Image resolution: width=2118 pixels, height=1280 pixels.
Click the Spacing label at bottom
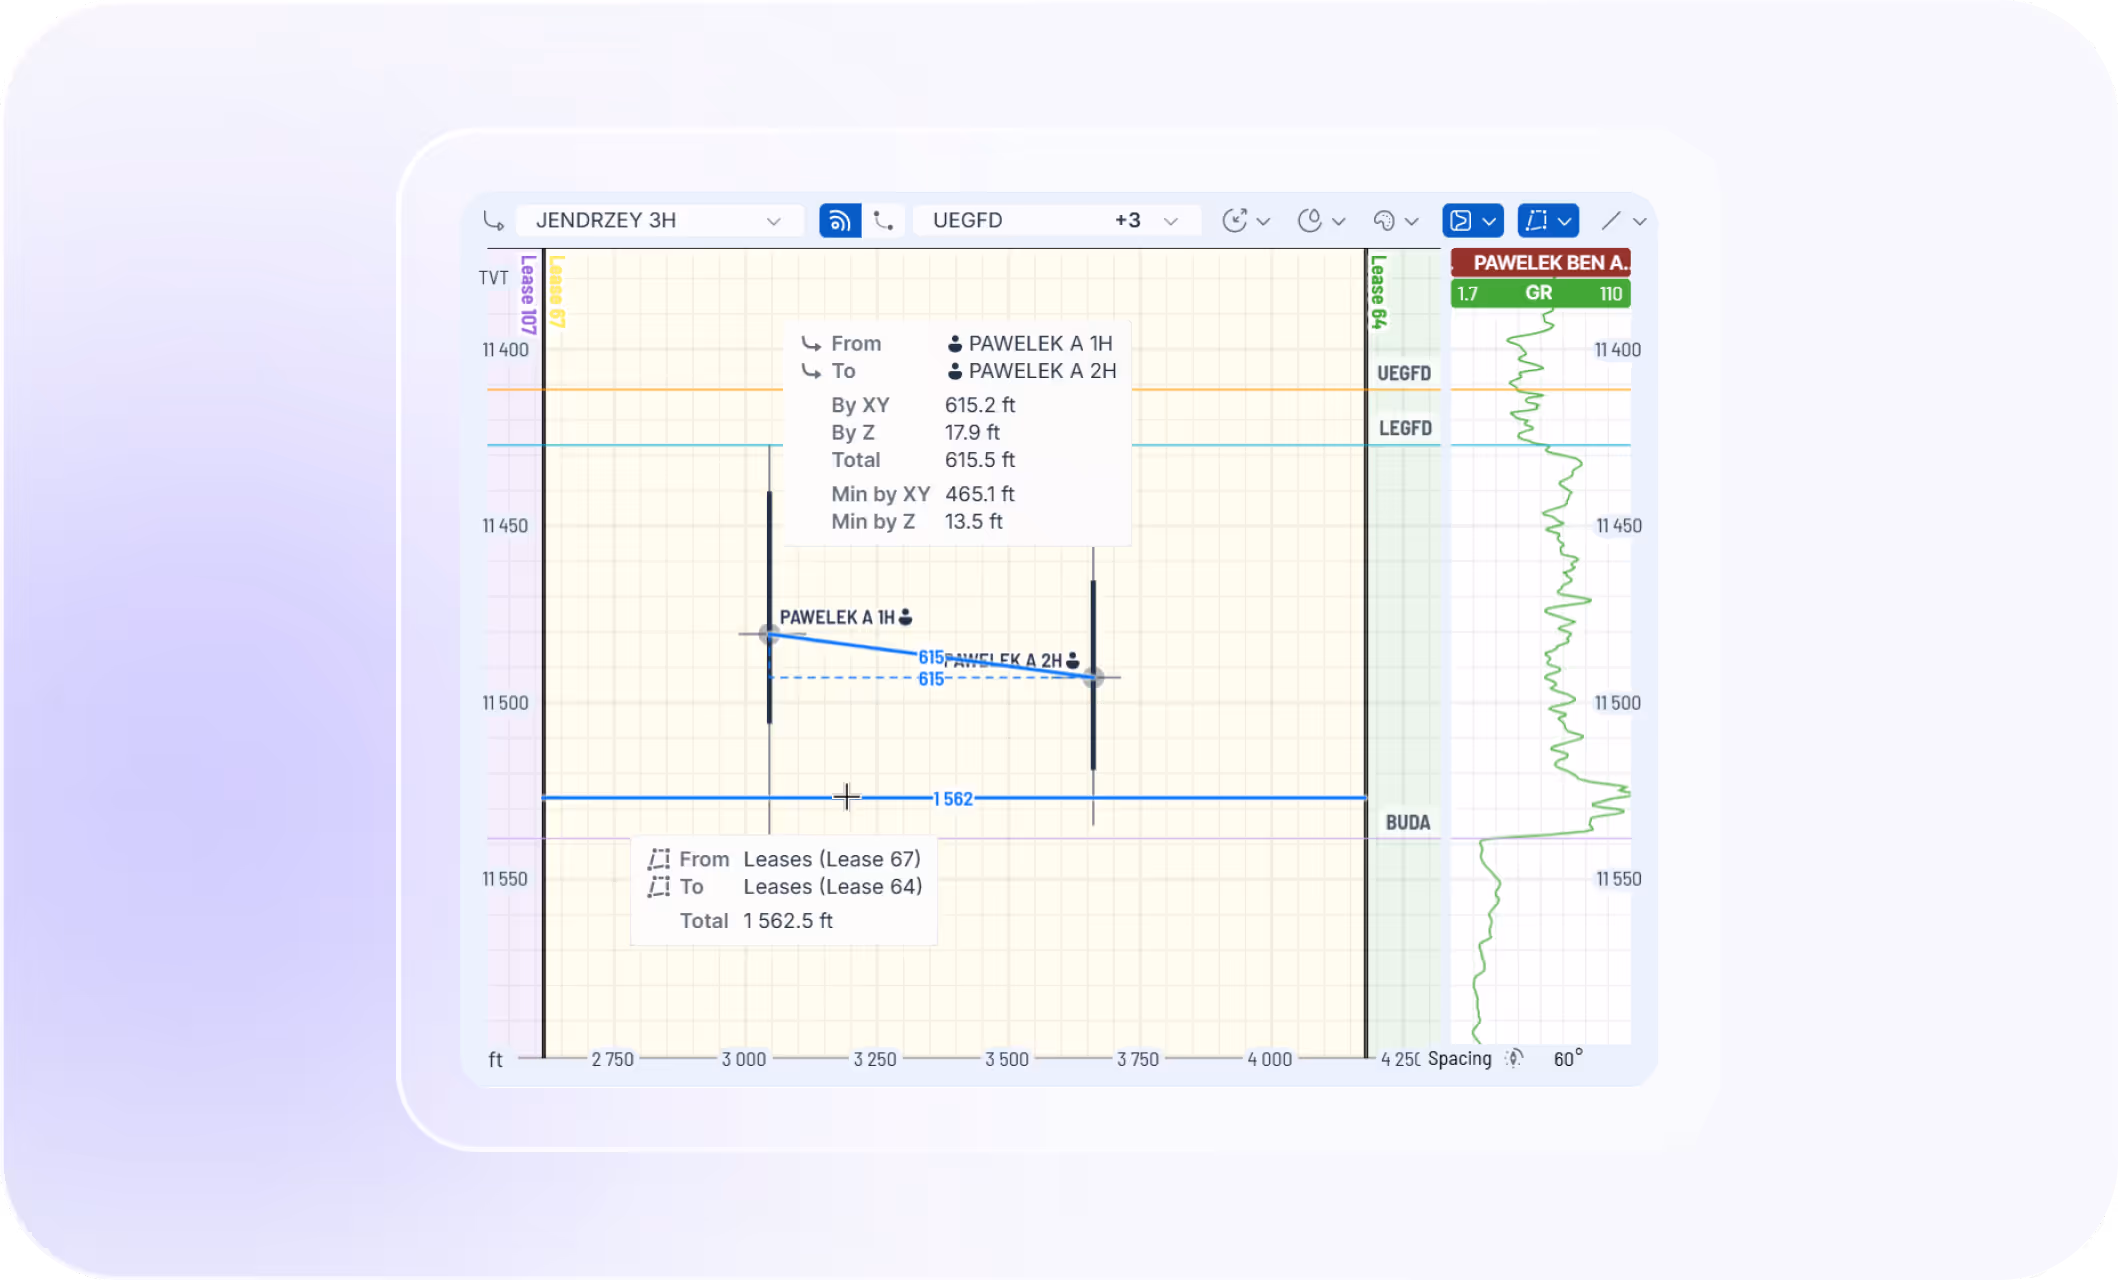1459,1058
